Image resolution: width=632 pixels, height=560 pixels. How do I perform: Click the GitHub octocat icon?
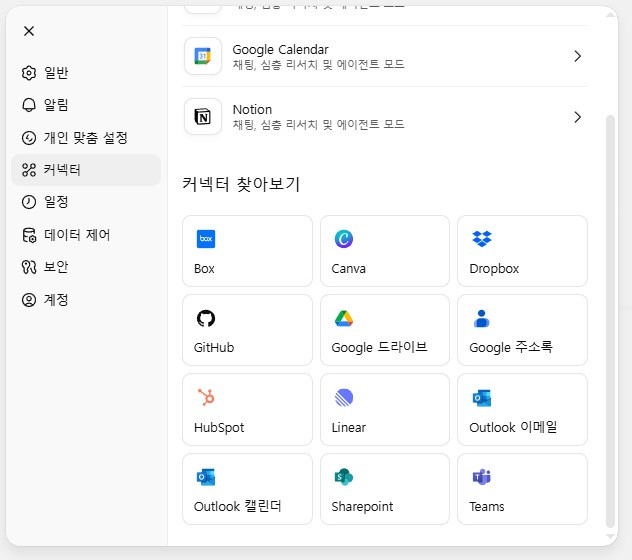pyautogui.click(x=206, y=319)
